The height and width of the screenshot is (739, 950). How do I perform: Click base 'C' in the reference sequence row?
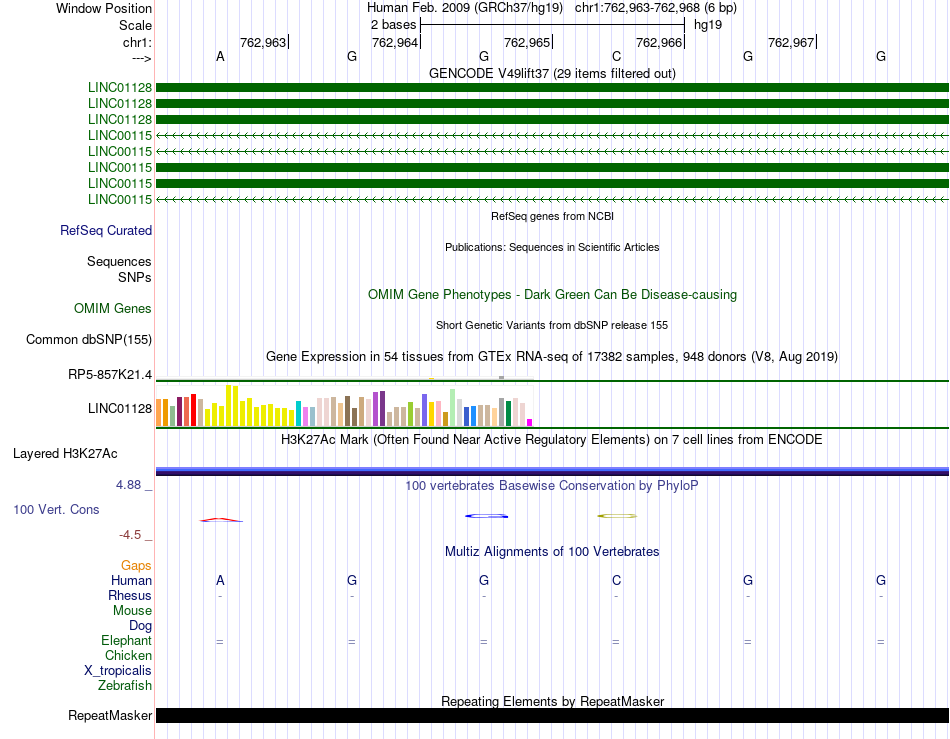(616, 56)
